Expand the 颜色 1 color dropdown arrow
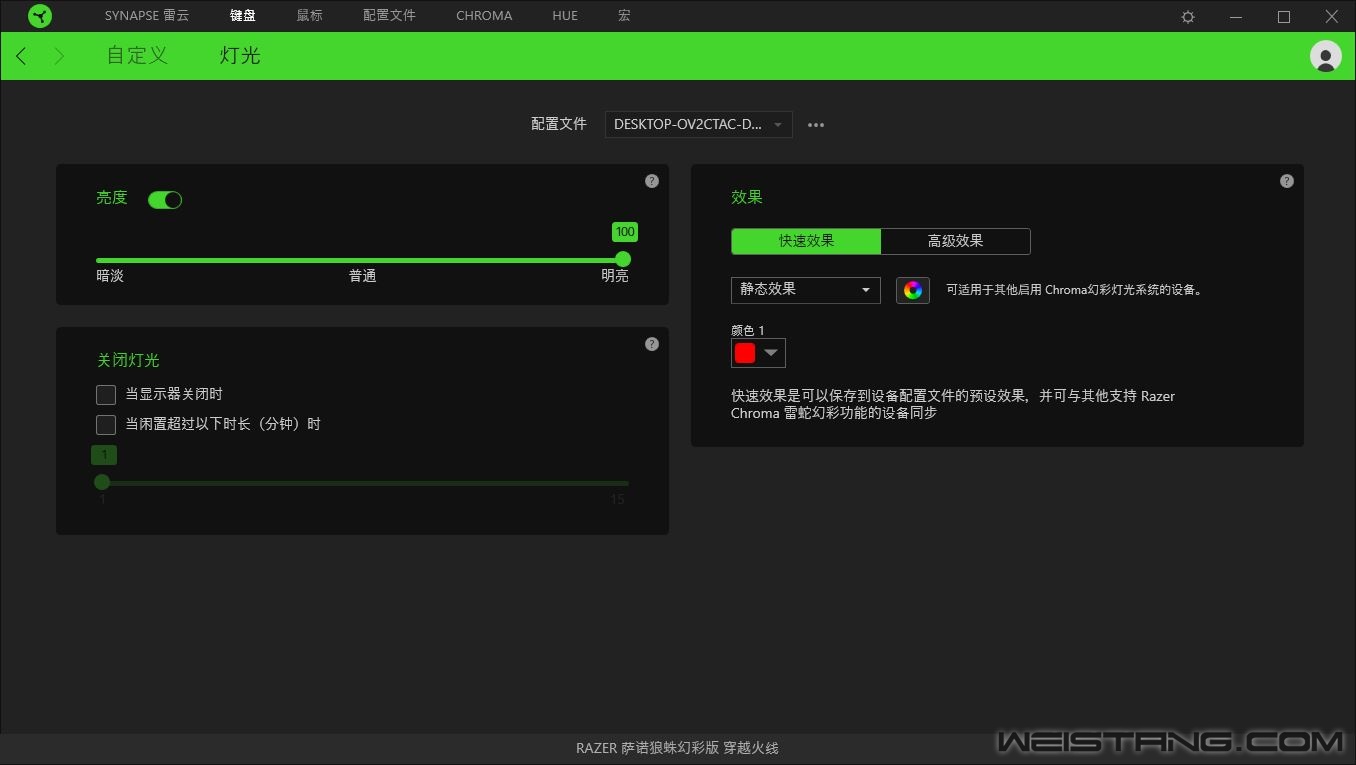 [771, 353]
